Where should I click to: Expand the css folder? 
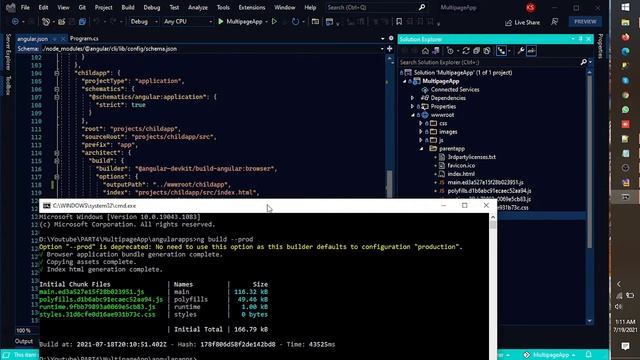tap(420, 123)
